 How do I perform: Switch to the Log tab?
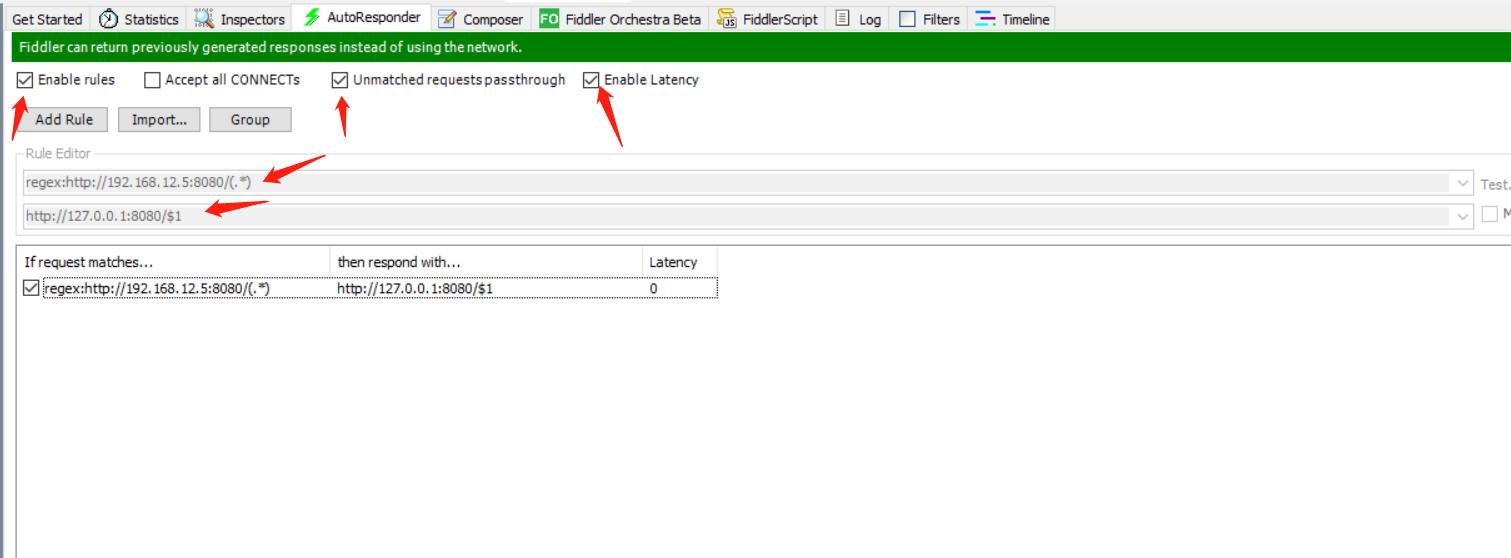coord(858,19)
